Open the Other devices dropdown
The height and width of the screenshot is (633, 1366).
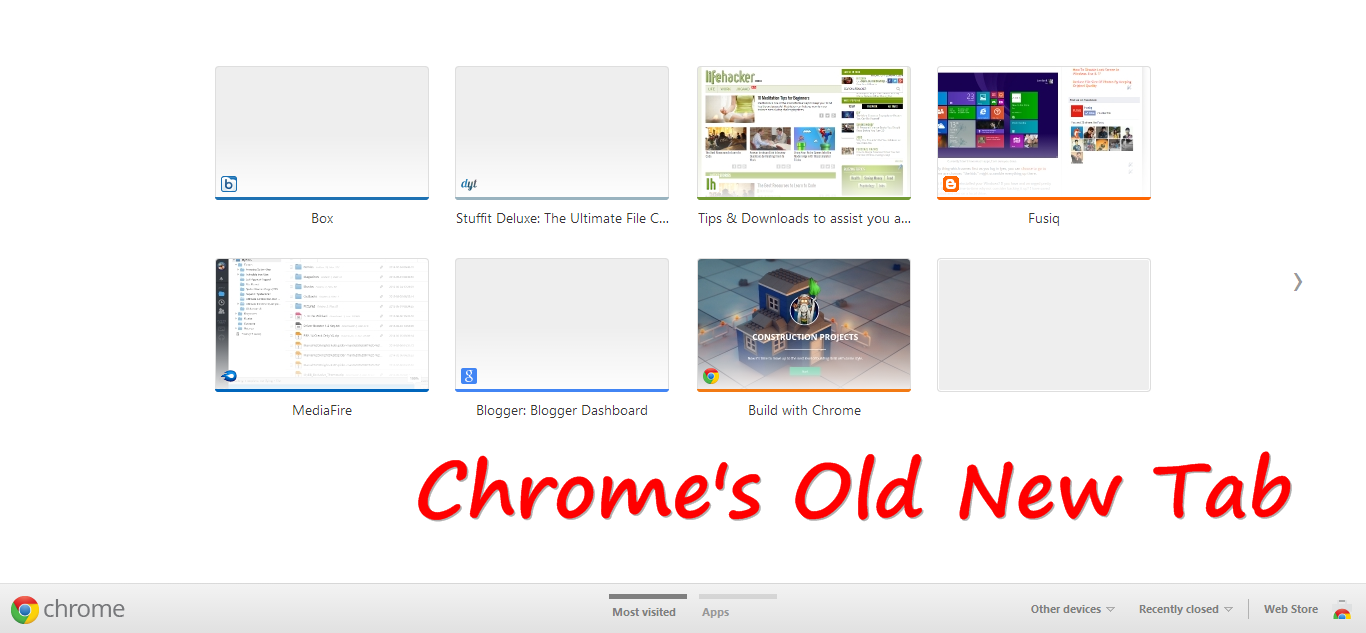click(x=1071, y=608)
